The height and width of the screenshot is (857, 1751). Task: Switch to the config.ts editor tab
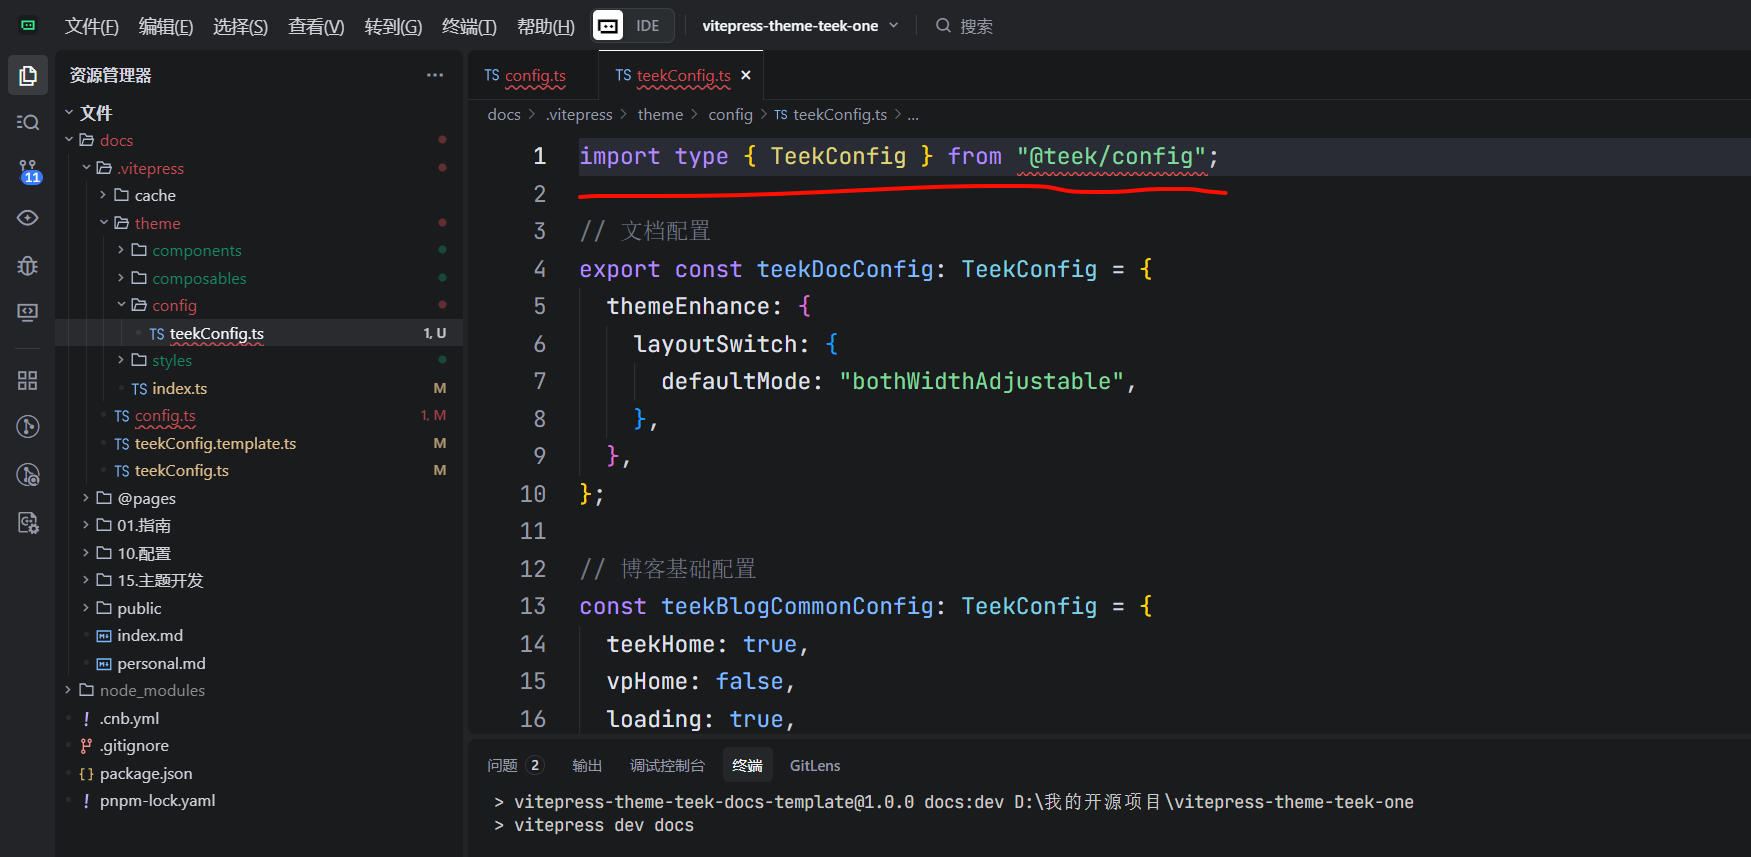point(526,75)
